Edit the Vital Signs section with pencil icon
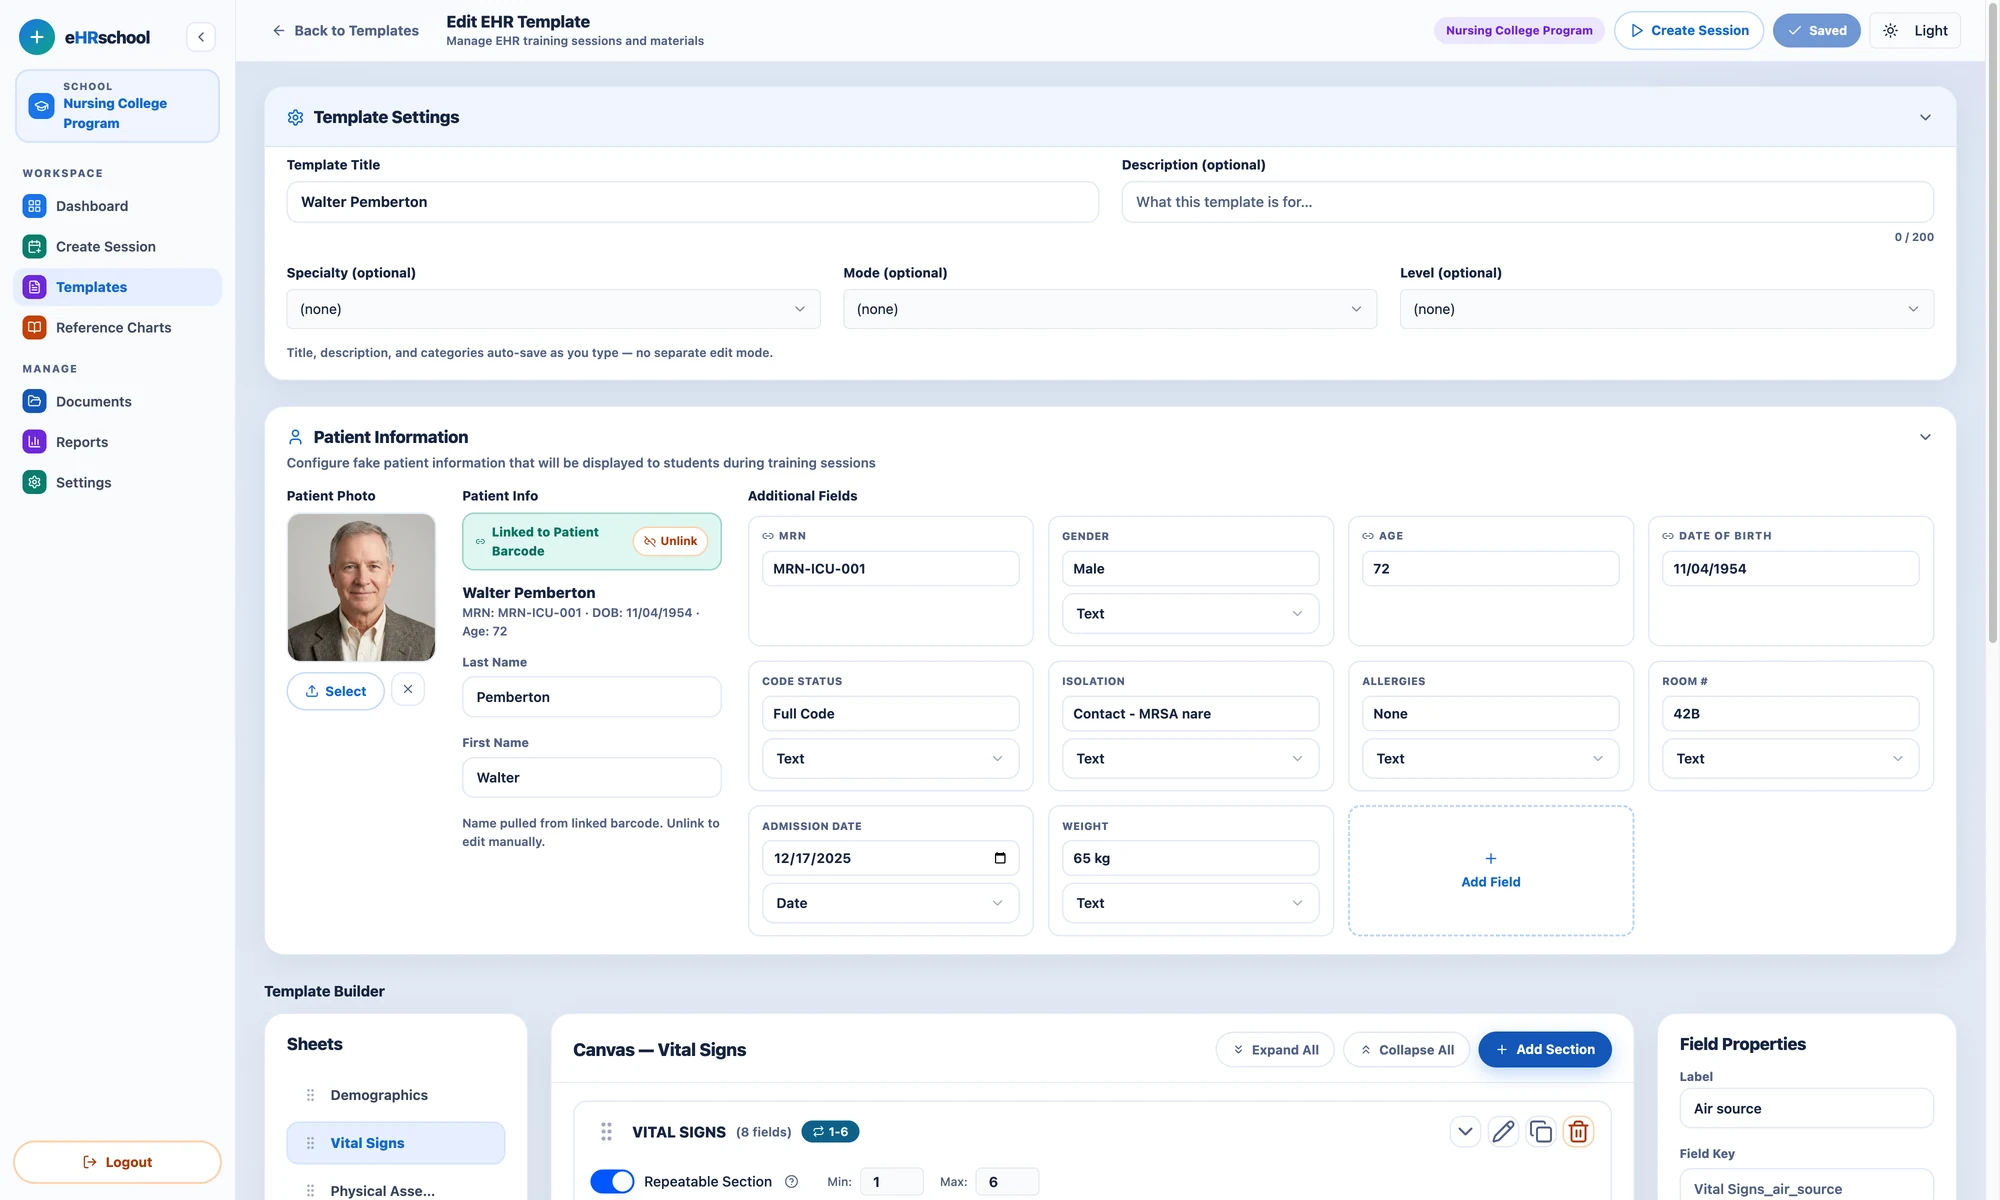 click(x=1503, y=1131)
